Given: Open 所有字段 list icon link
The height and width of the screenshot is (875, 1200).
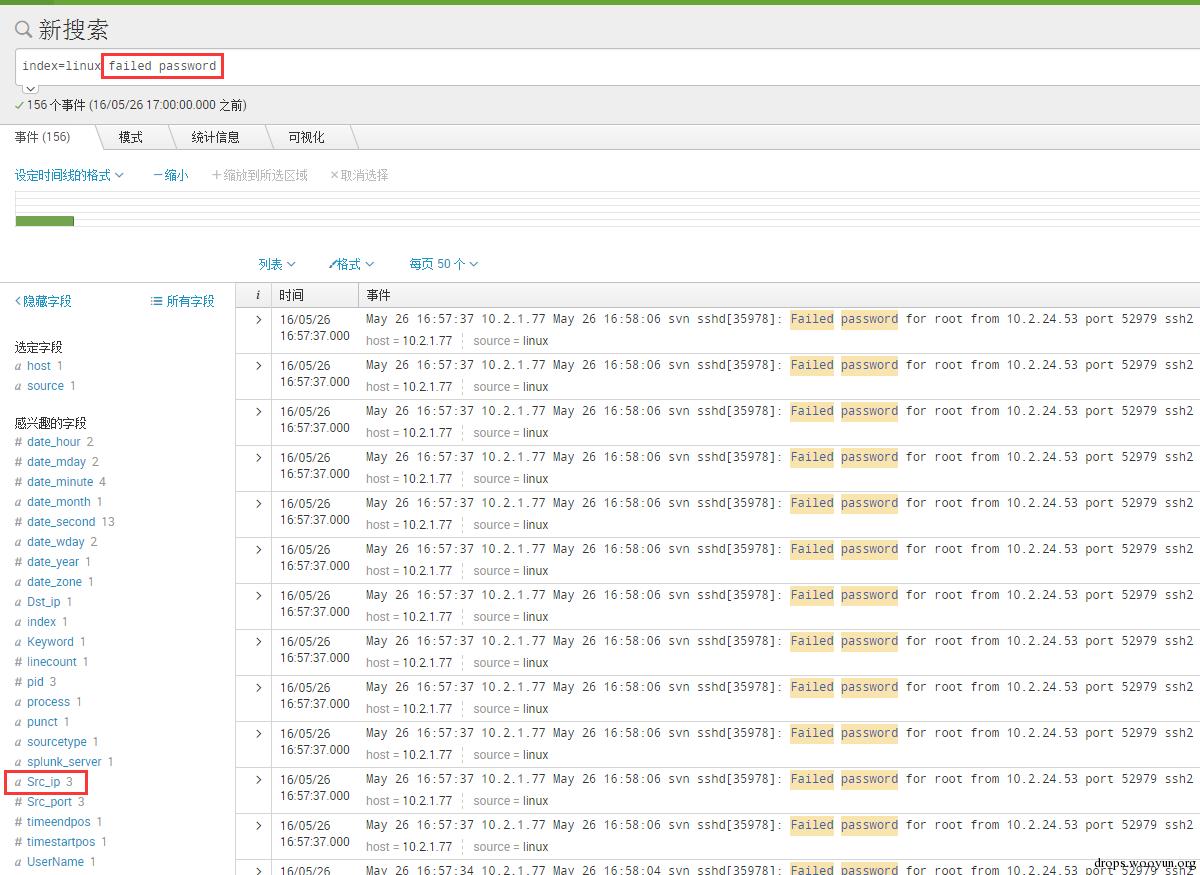Looking at the screenshot, I should (x=182, y=301).
